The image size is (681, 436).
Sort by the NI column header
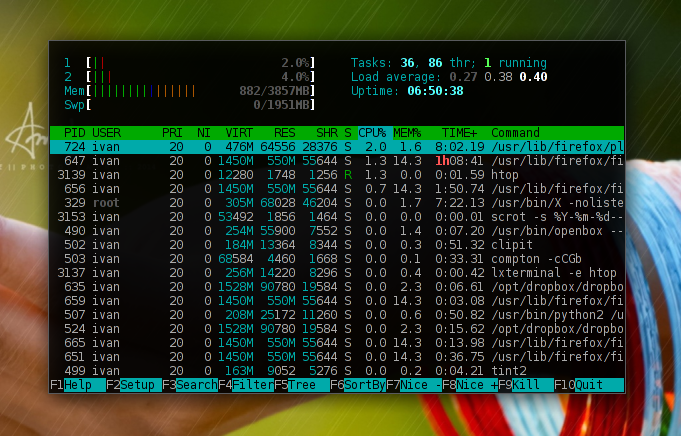coord(204,133)
